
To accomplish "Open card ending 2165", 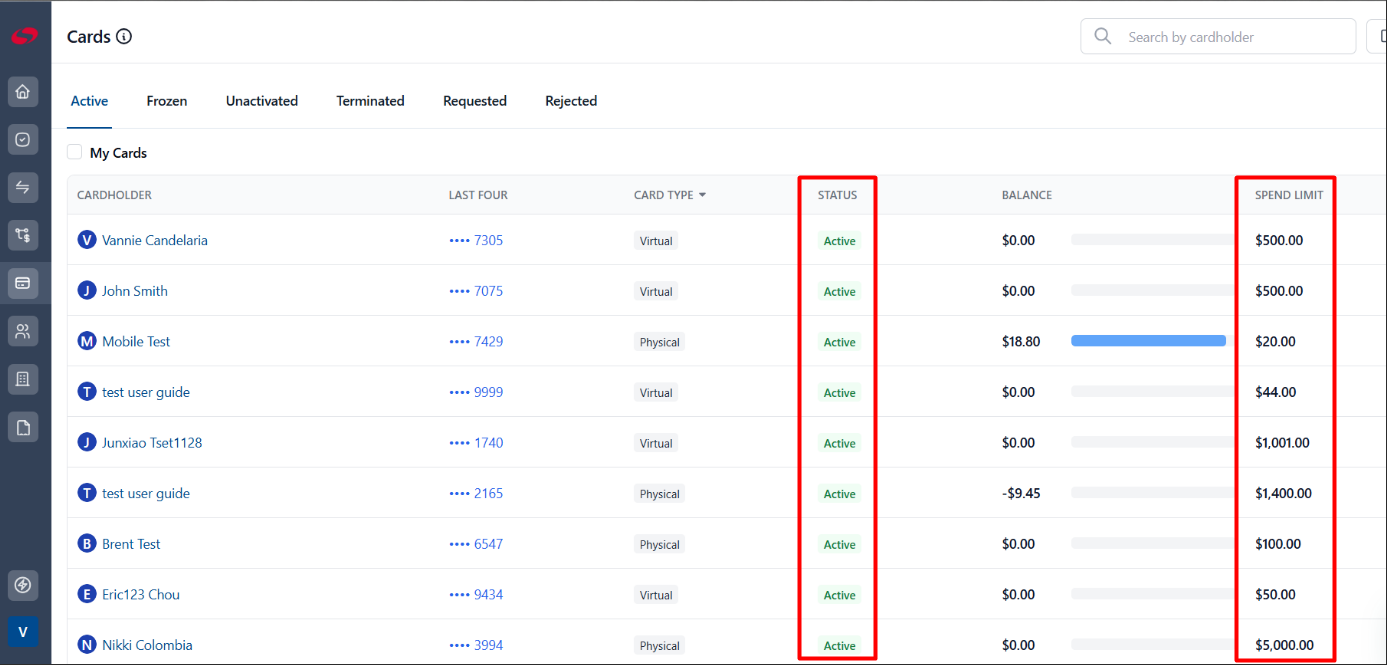I will coord(476,493).
